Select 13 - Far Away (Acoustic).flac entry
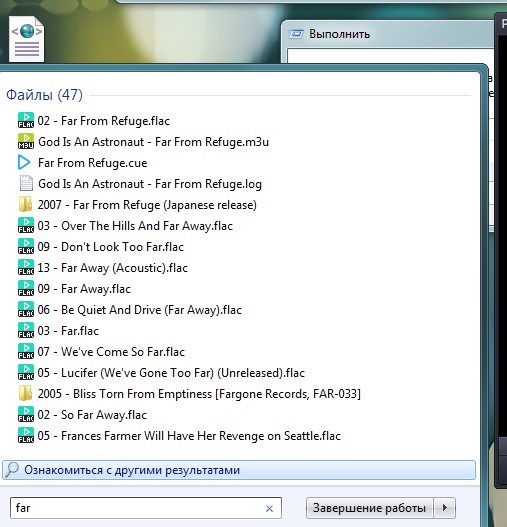The image size is (507, 527). point(113,268)
